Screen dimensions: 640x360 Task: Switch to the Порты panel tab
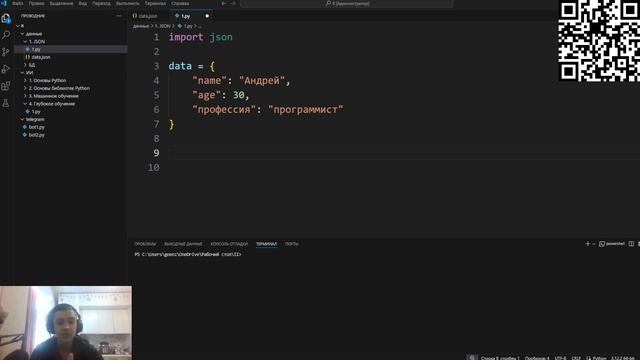point(291,244)
